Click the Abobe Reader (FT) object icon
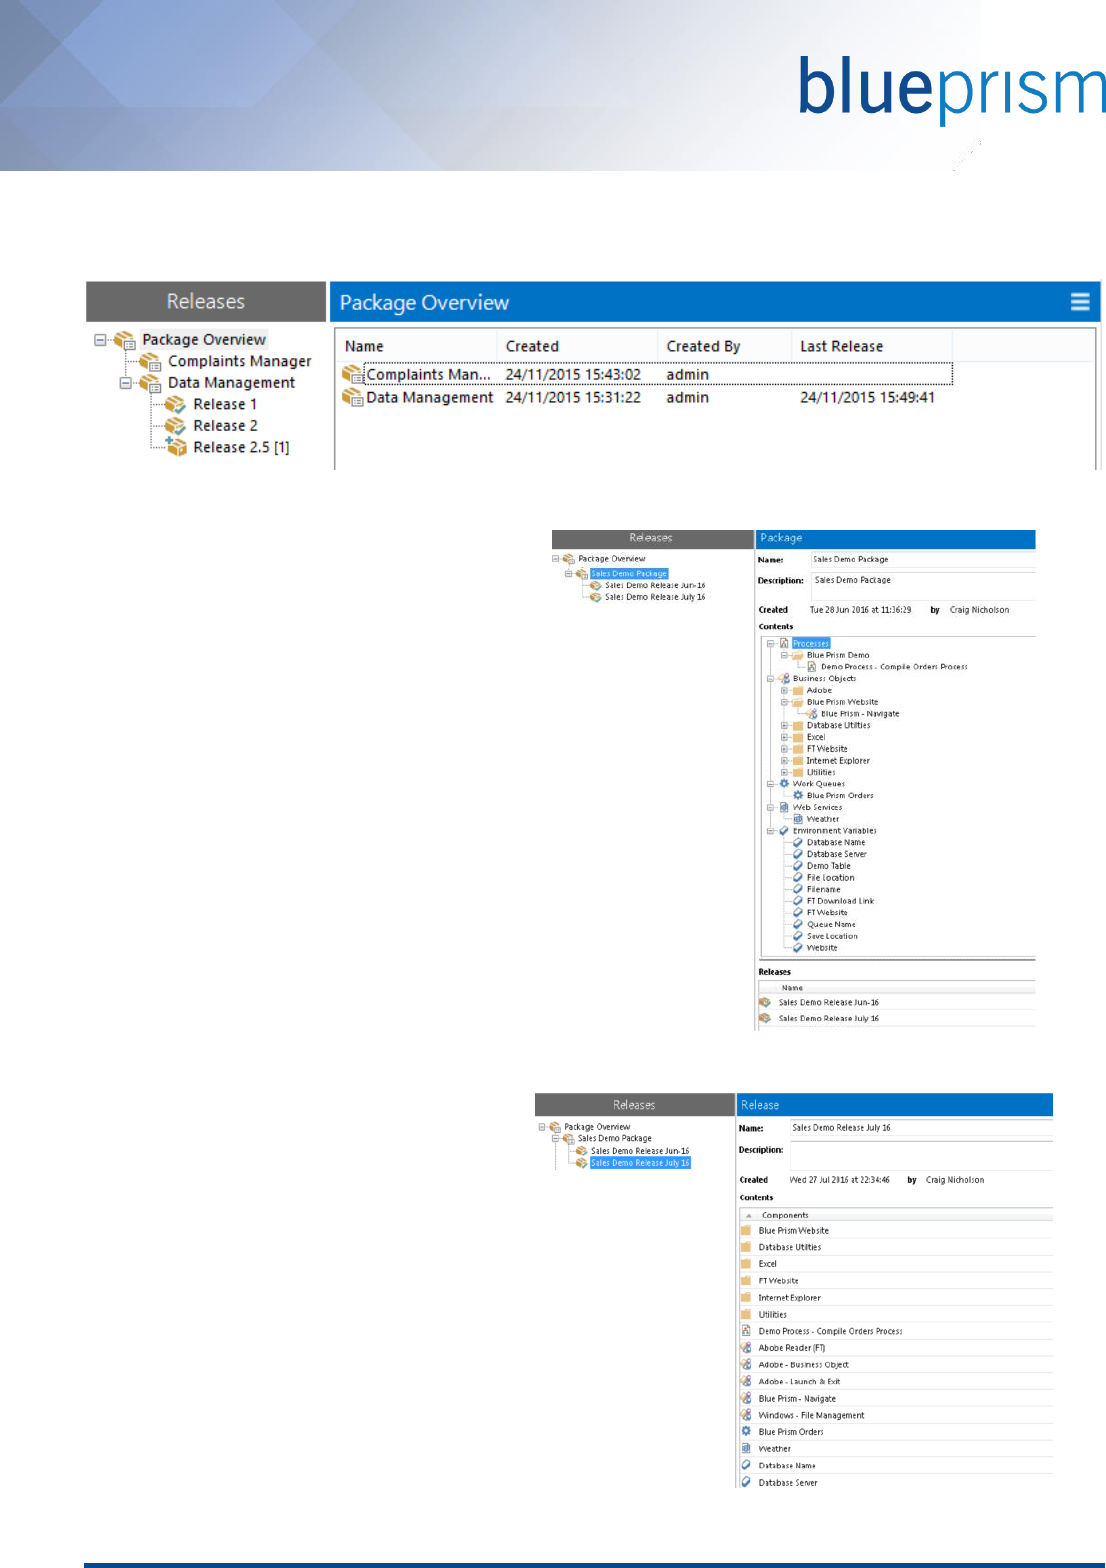Screen dimensions: 1106x1568 tap(746, 1348)
